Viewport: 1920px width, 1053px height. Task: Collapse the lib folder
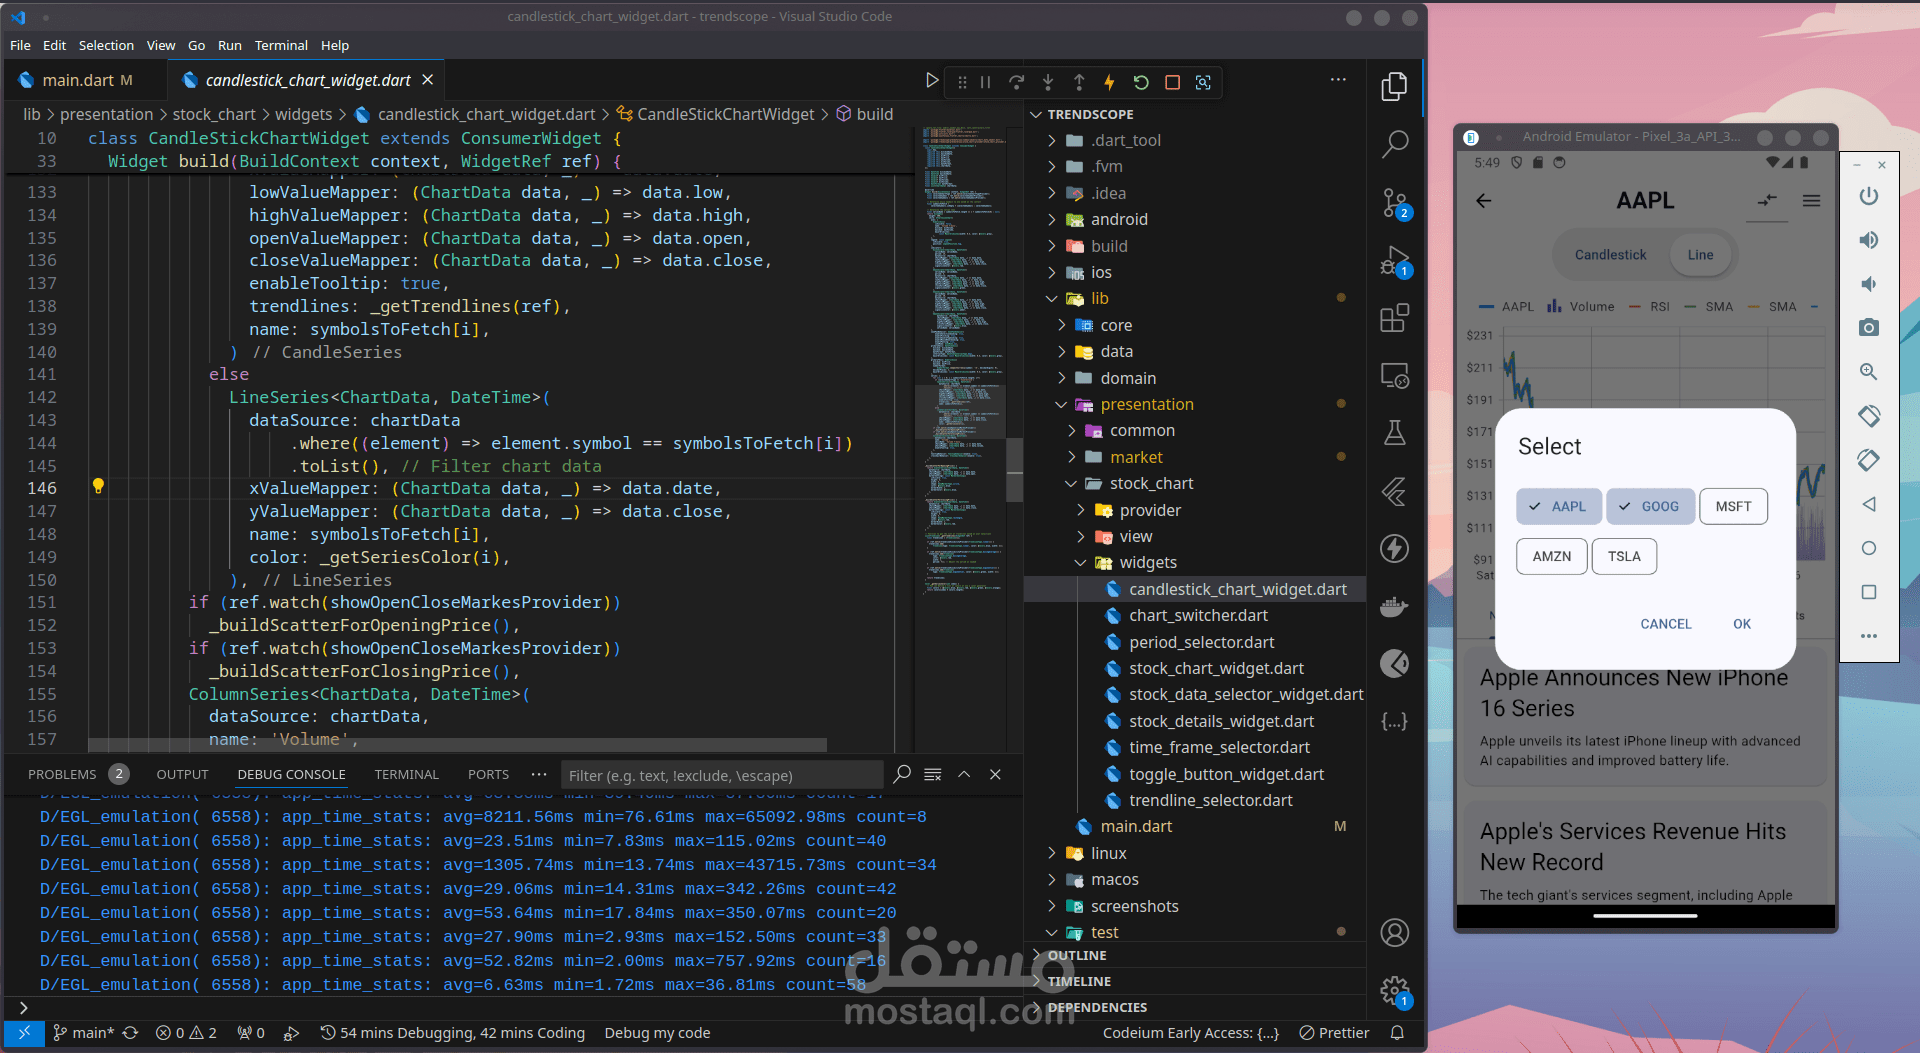tap(1195, 298)
